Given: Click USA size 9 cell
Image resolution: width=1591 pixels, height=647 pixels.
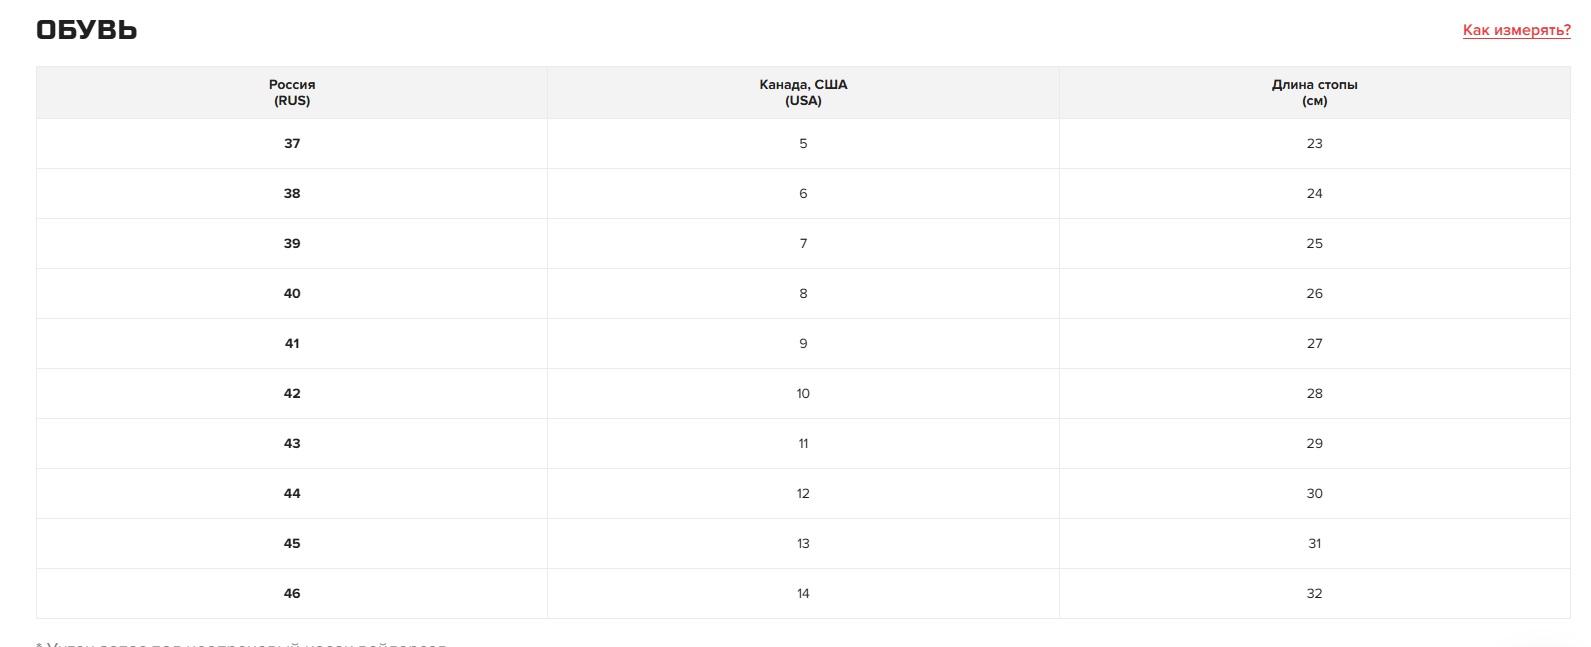Looking at the screenshot, I should click(x=803, y=344).
